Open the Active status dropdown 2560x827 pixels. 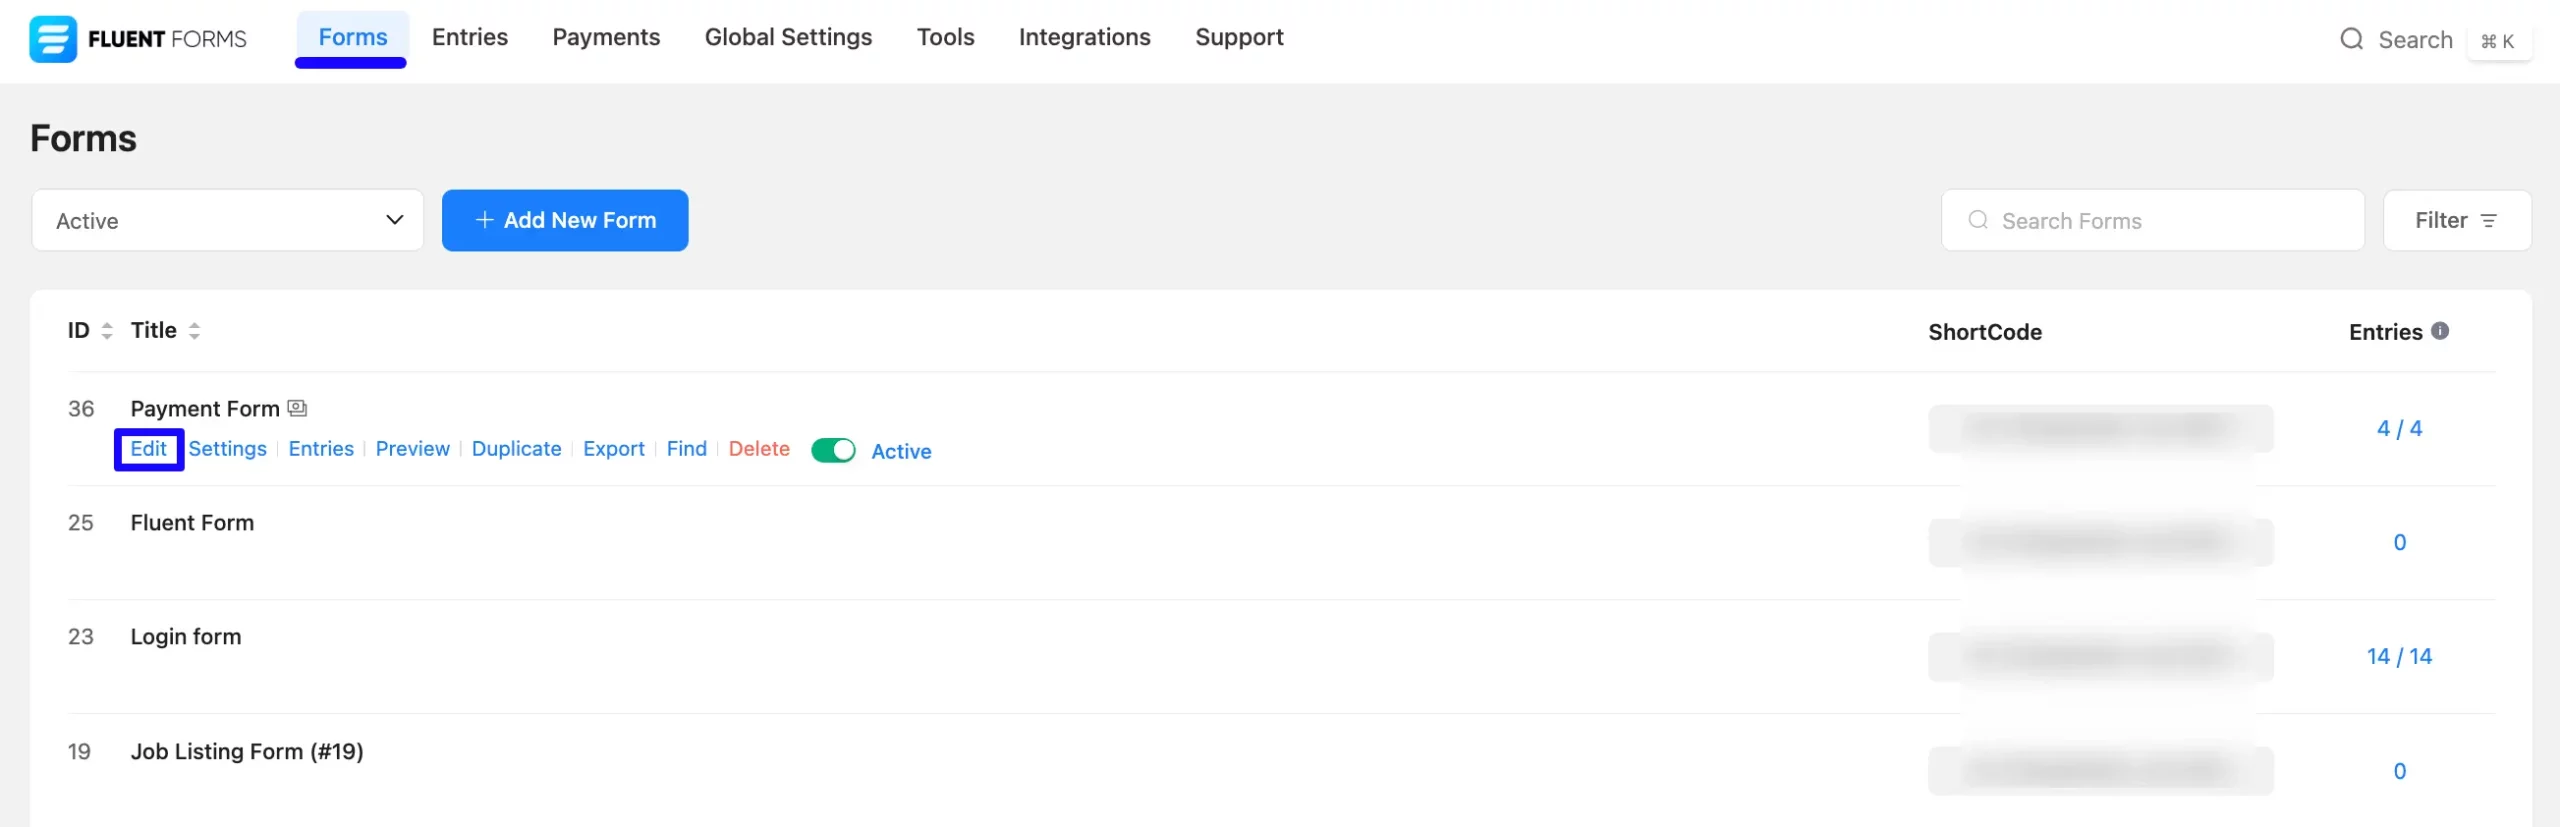pyautogui.click(x=227, y=220)
